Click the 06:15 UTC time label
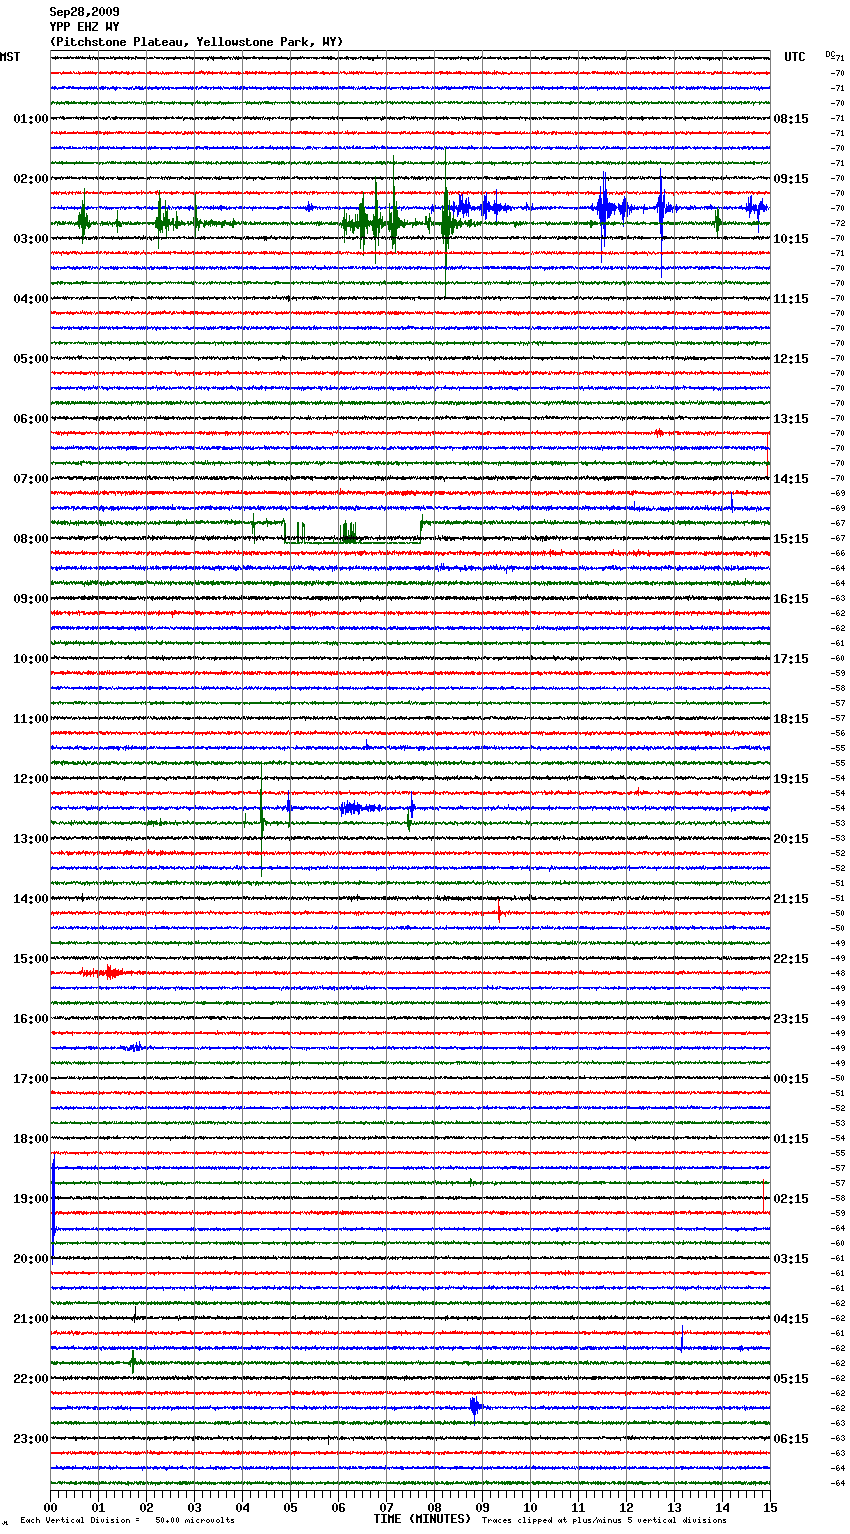 click(791, 1439)
